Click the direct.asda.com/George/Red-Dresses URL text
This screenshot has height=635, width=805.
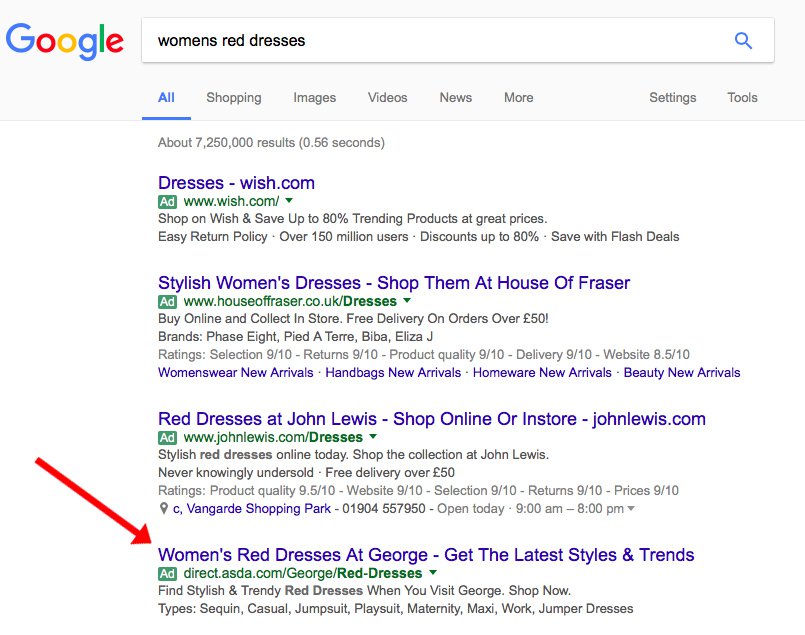tap(303, 573)
